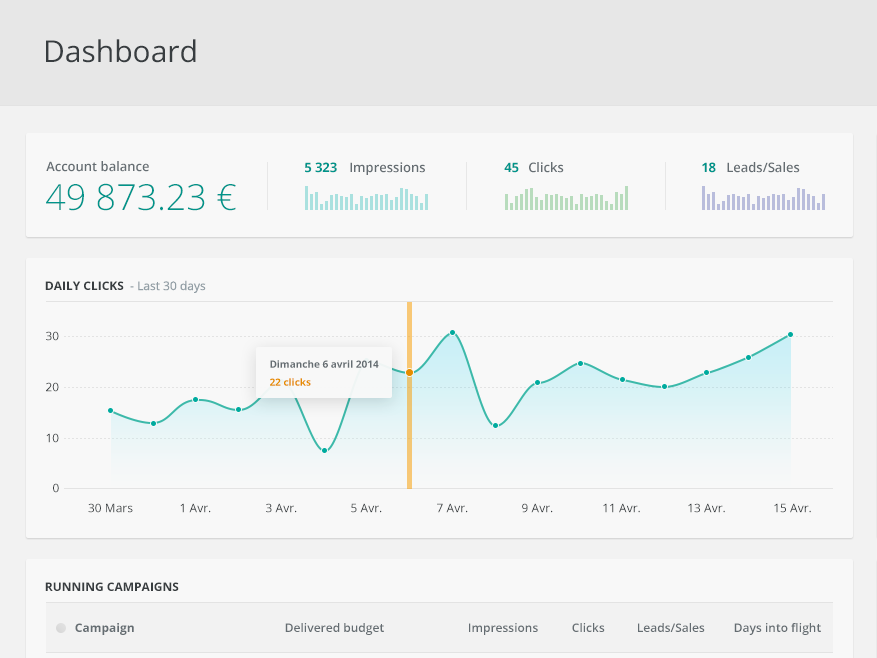Click the Leads/Sales label in stats card
This screenshot has width=877, height=658.
(763, 167)
